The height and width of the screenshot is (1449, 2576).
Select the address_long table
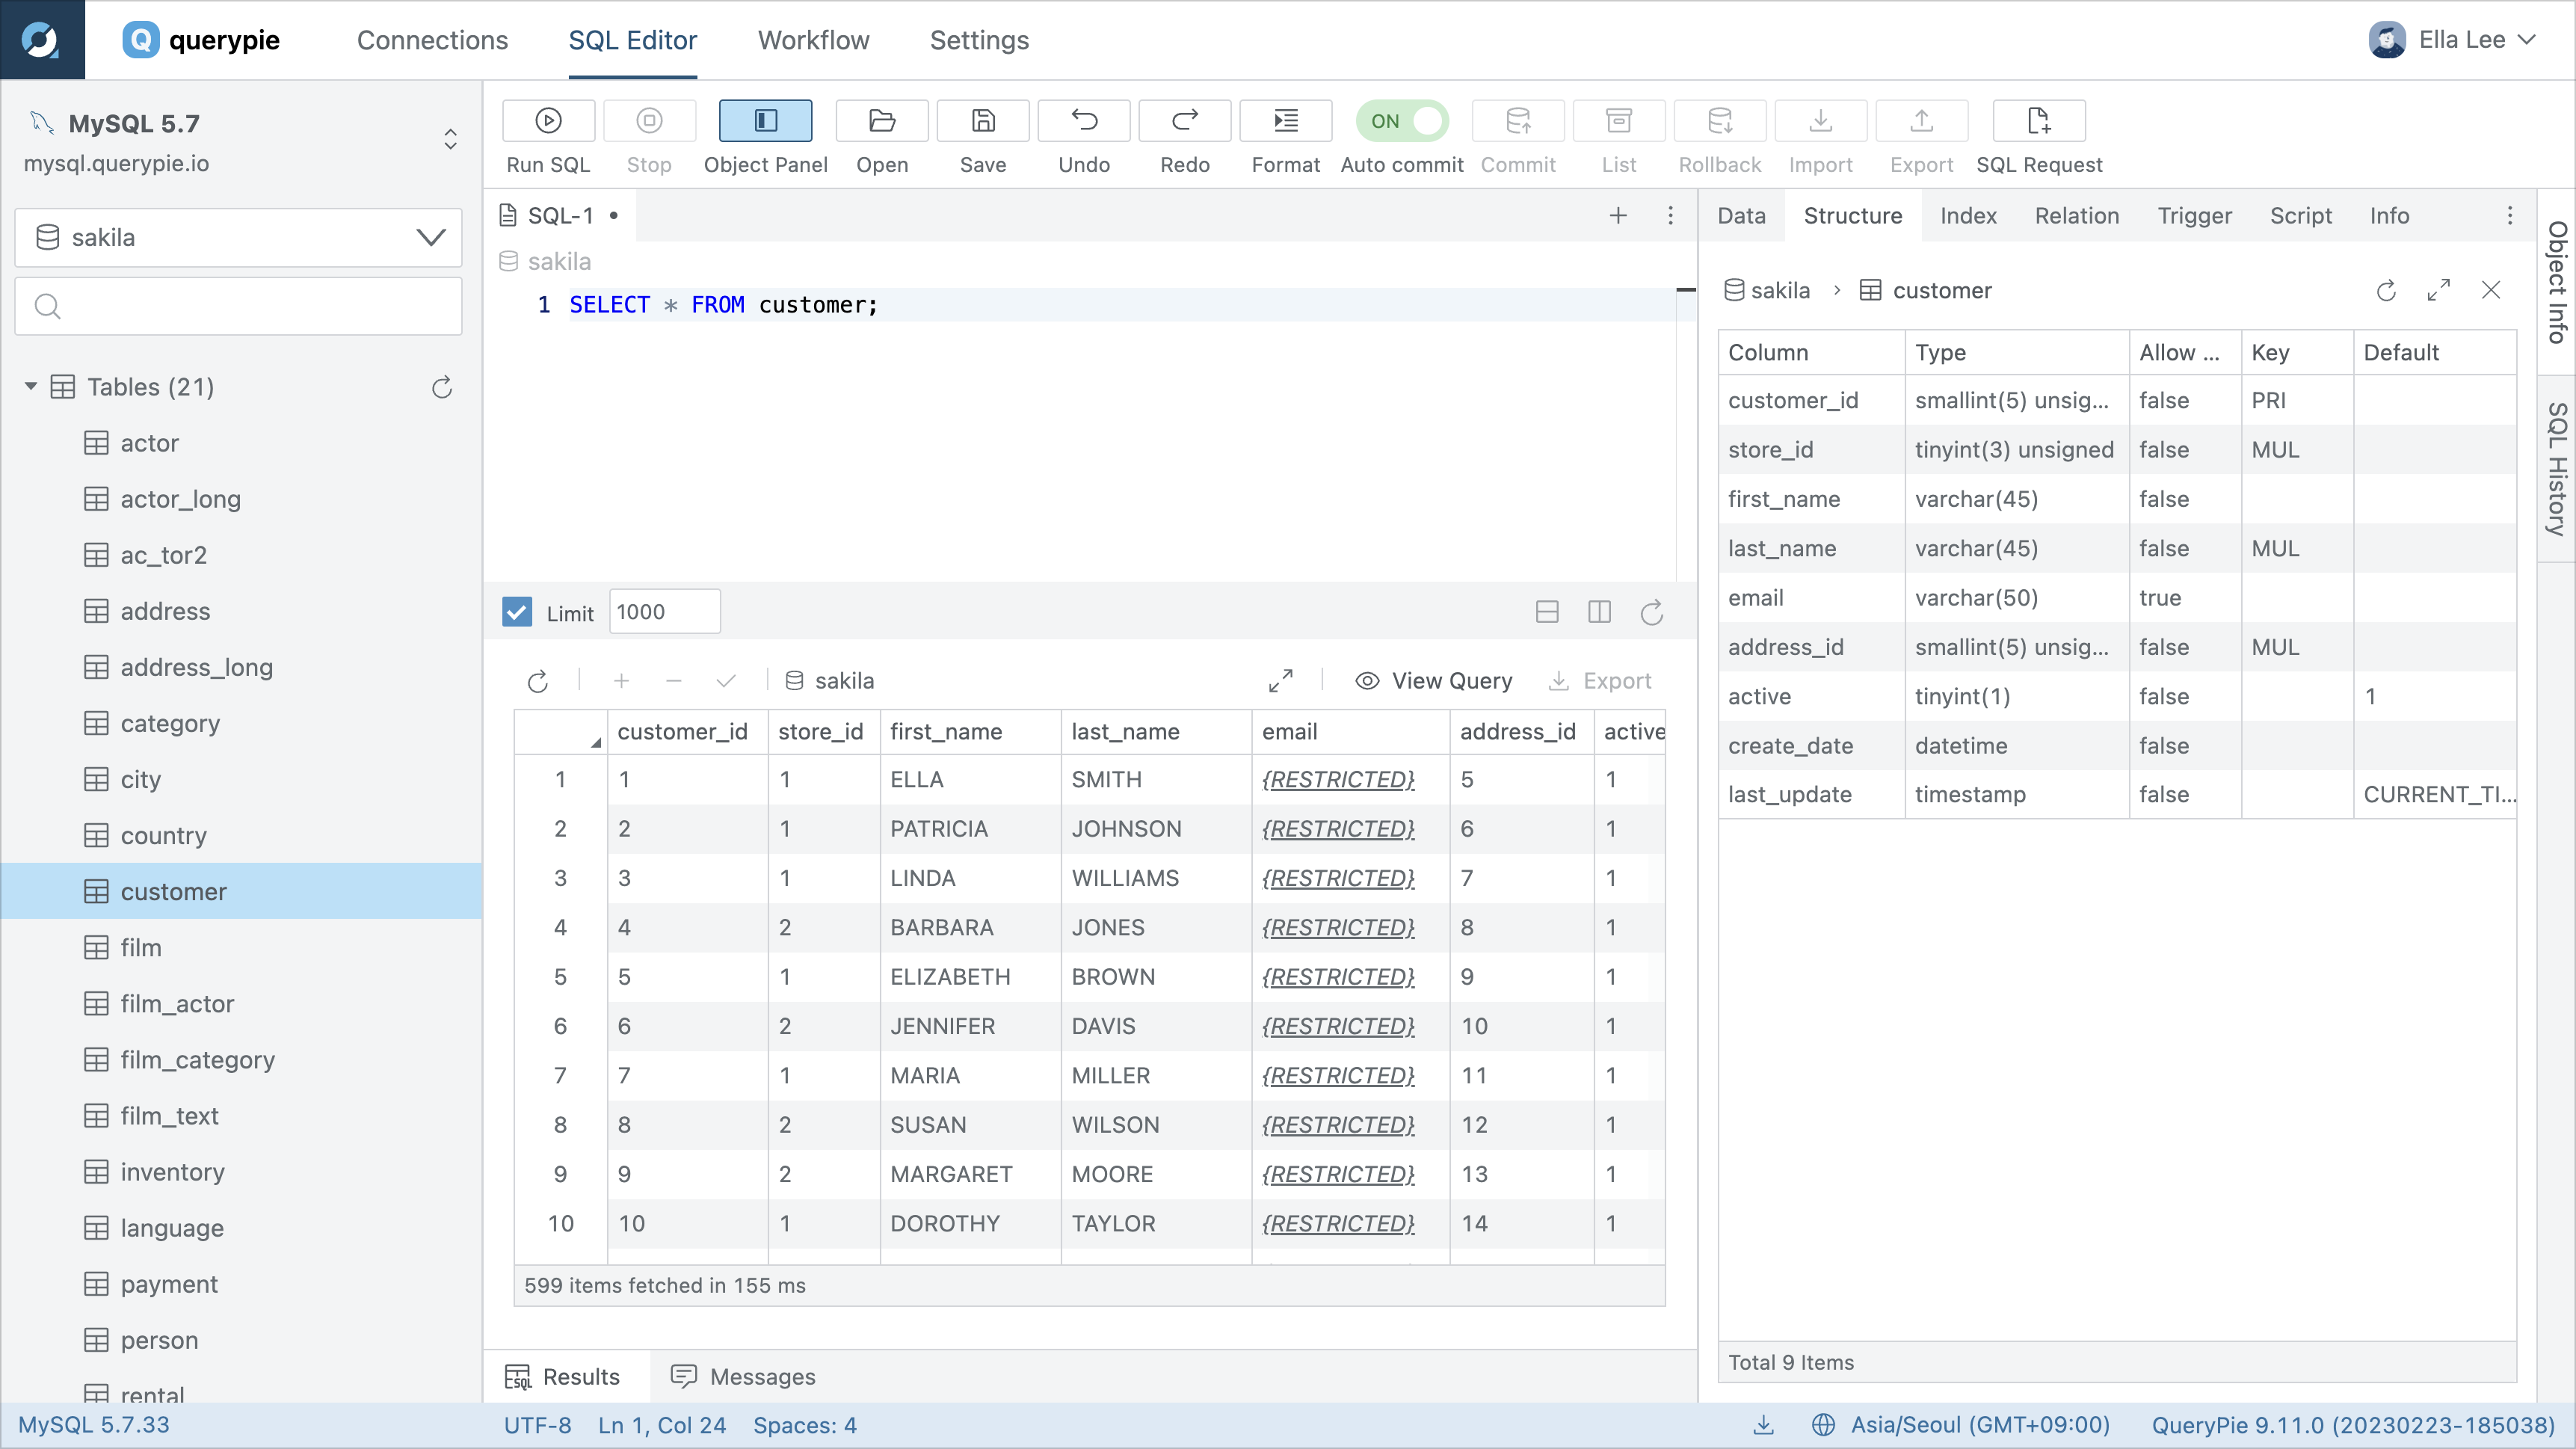242,667
